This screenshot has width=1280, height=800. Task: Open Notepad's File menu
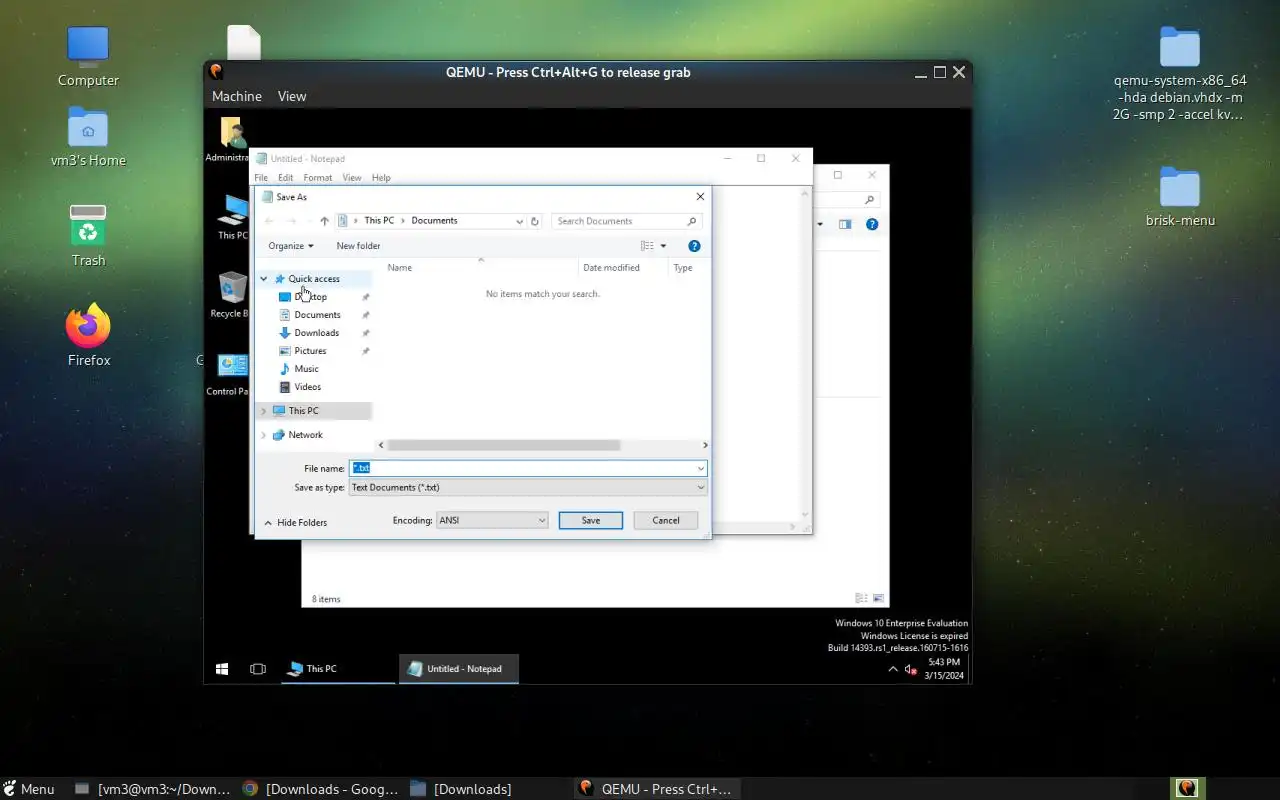[261, 178]
